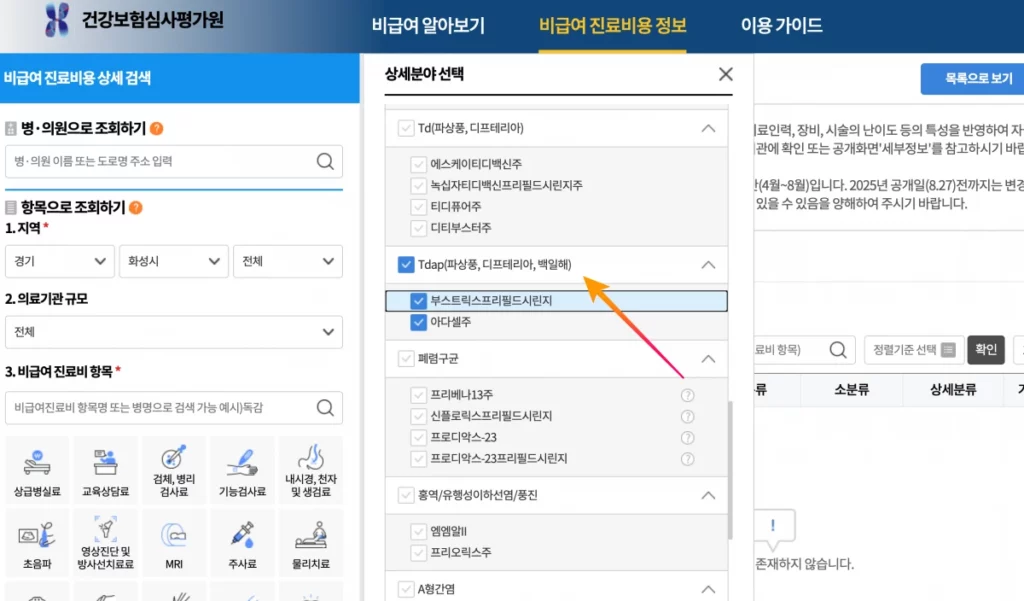Select the 주사료 category icon
Screen dimensions: 1024x601
pyautogui.click(x=242, y=540)
